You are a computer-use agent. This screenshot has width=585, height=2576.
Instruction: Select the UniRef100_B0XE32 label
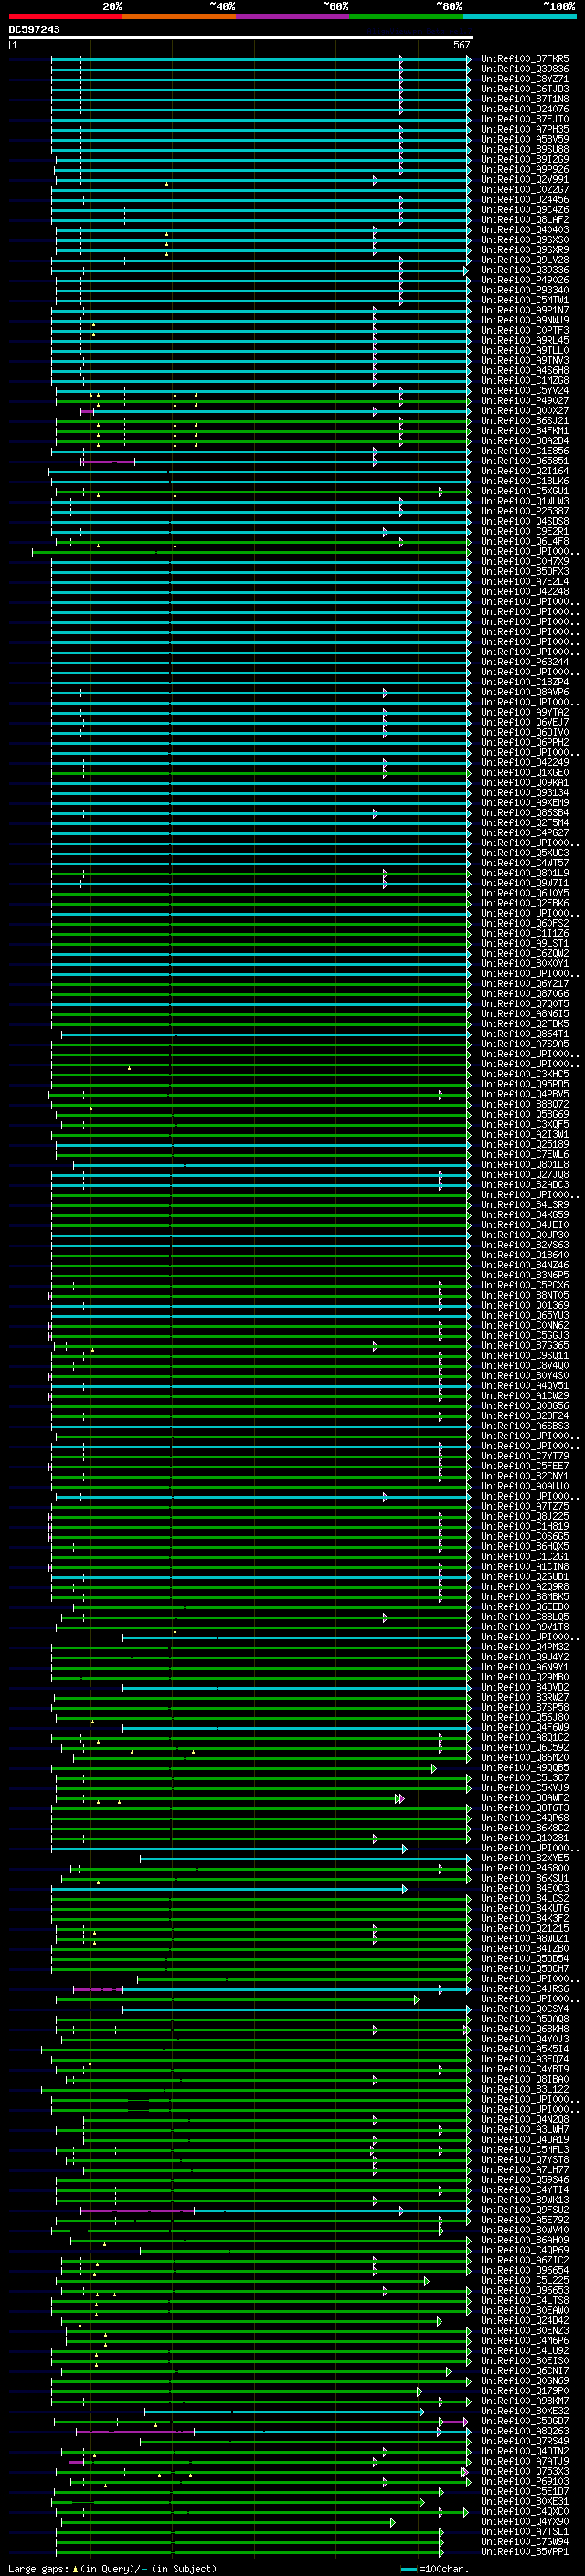[x=525, y=2411]
